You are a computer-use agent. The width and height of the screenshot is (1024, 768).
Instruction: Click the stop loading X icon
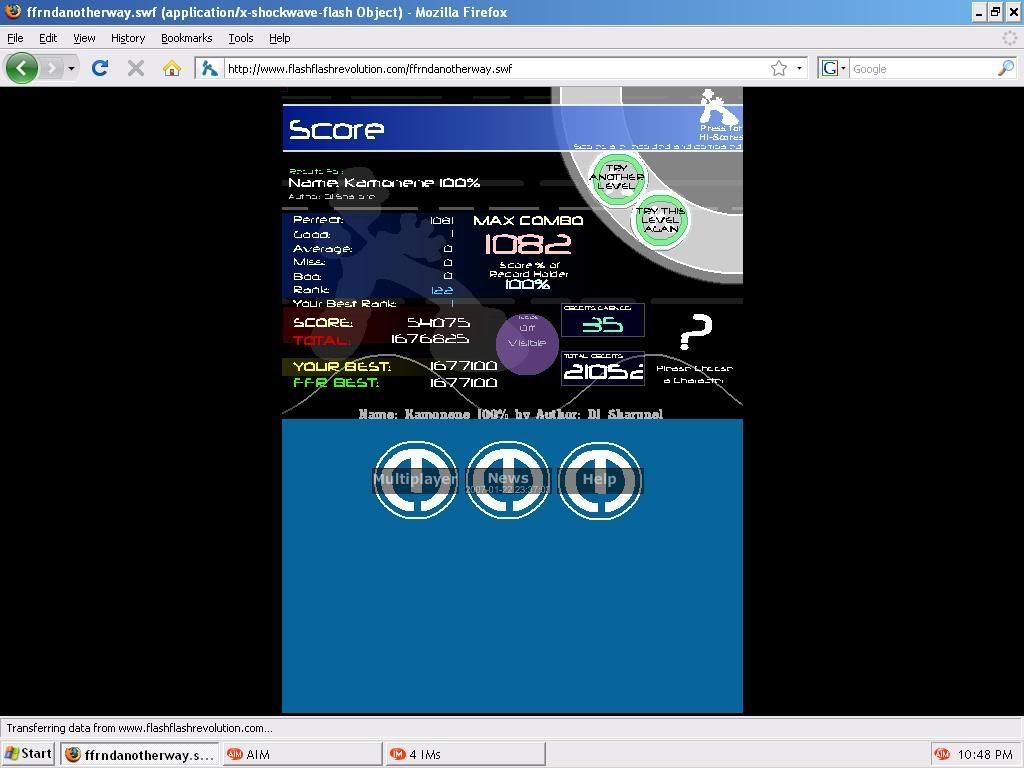(x=136, y=68)
